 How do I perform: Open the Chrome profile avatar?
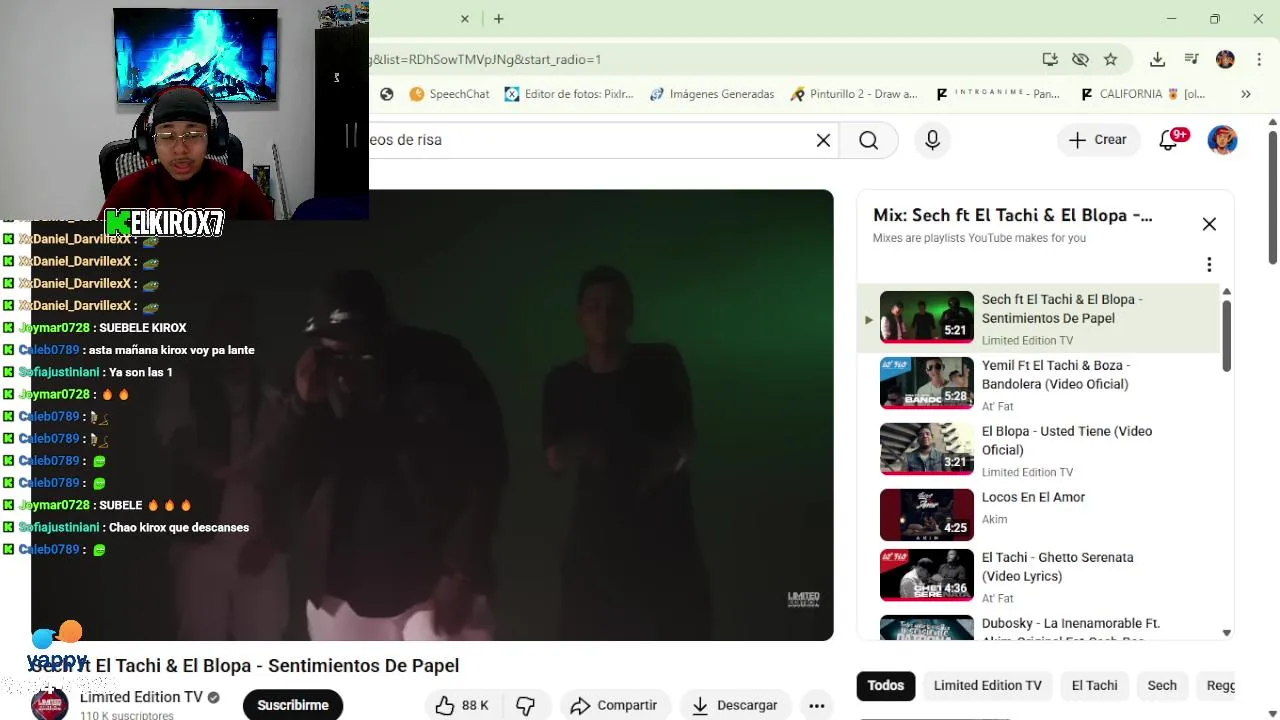click(1225, 59)
